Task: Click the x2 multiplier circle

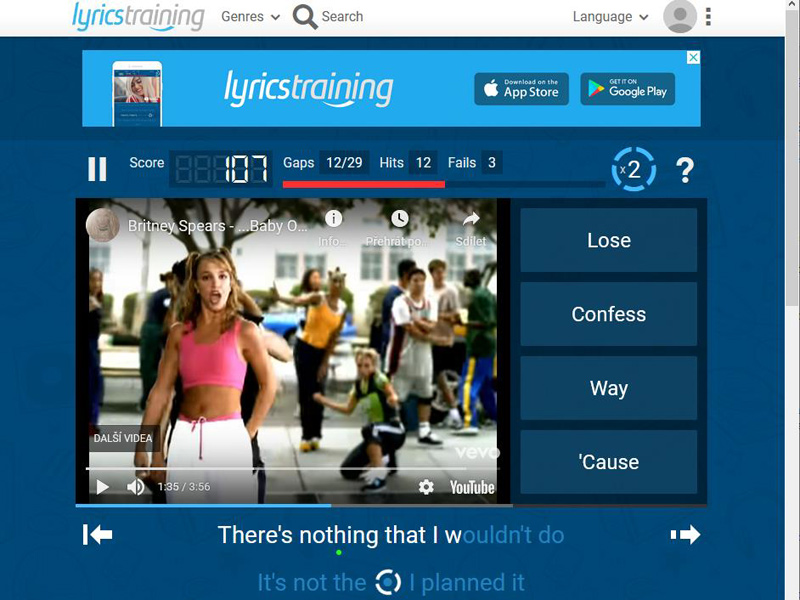Action: (x=633, y=169)
